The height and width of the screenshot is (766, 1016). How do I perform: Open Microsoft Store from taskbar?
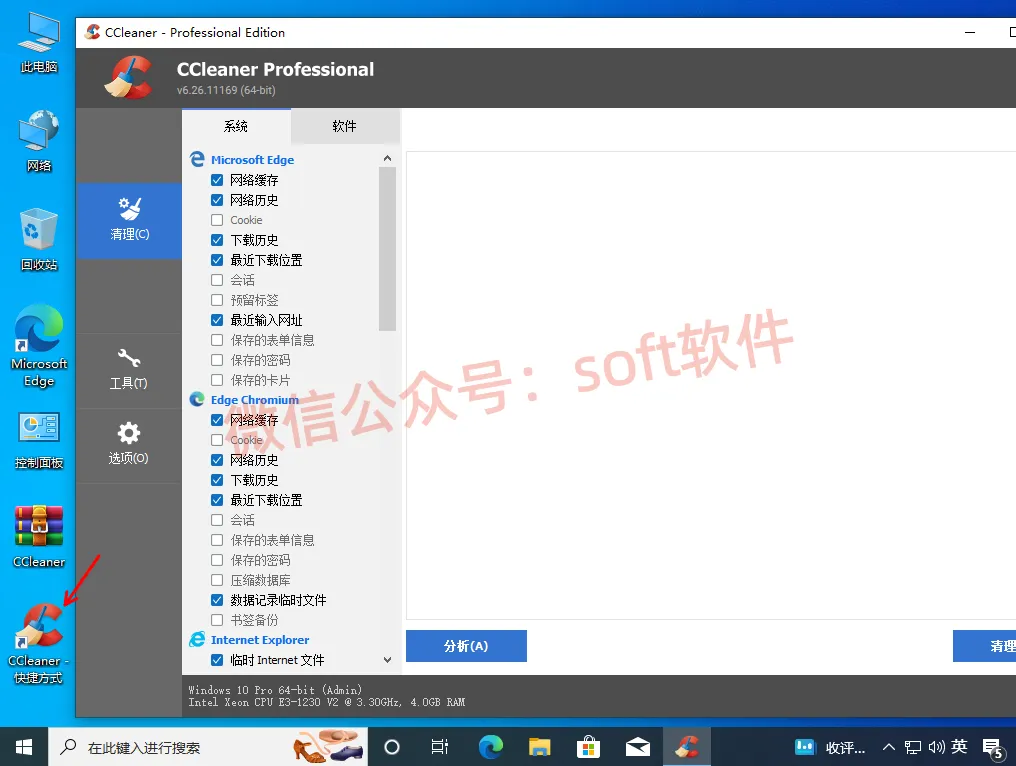pyautogui.click(x=588, y=747)
